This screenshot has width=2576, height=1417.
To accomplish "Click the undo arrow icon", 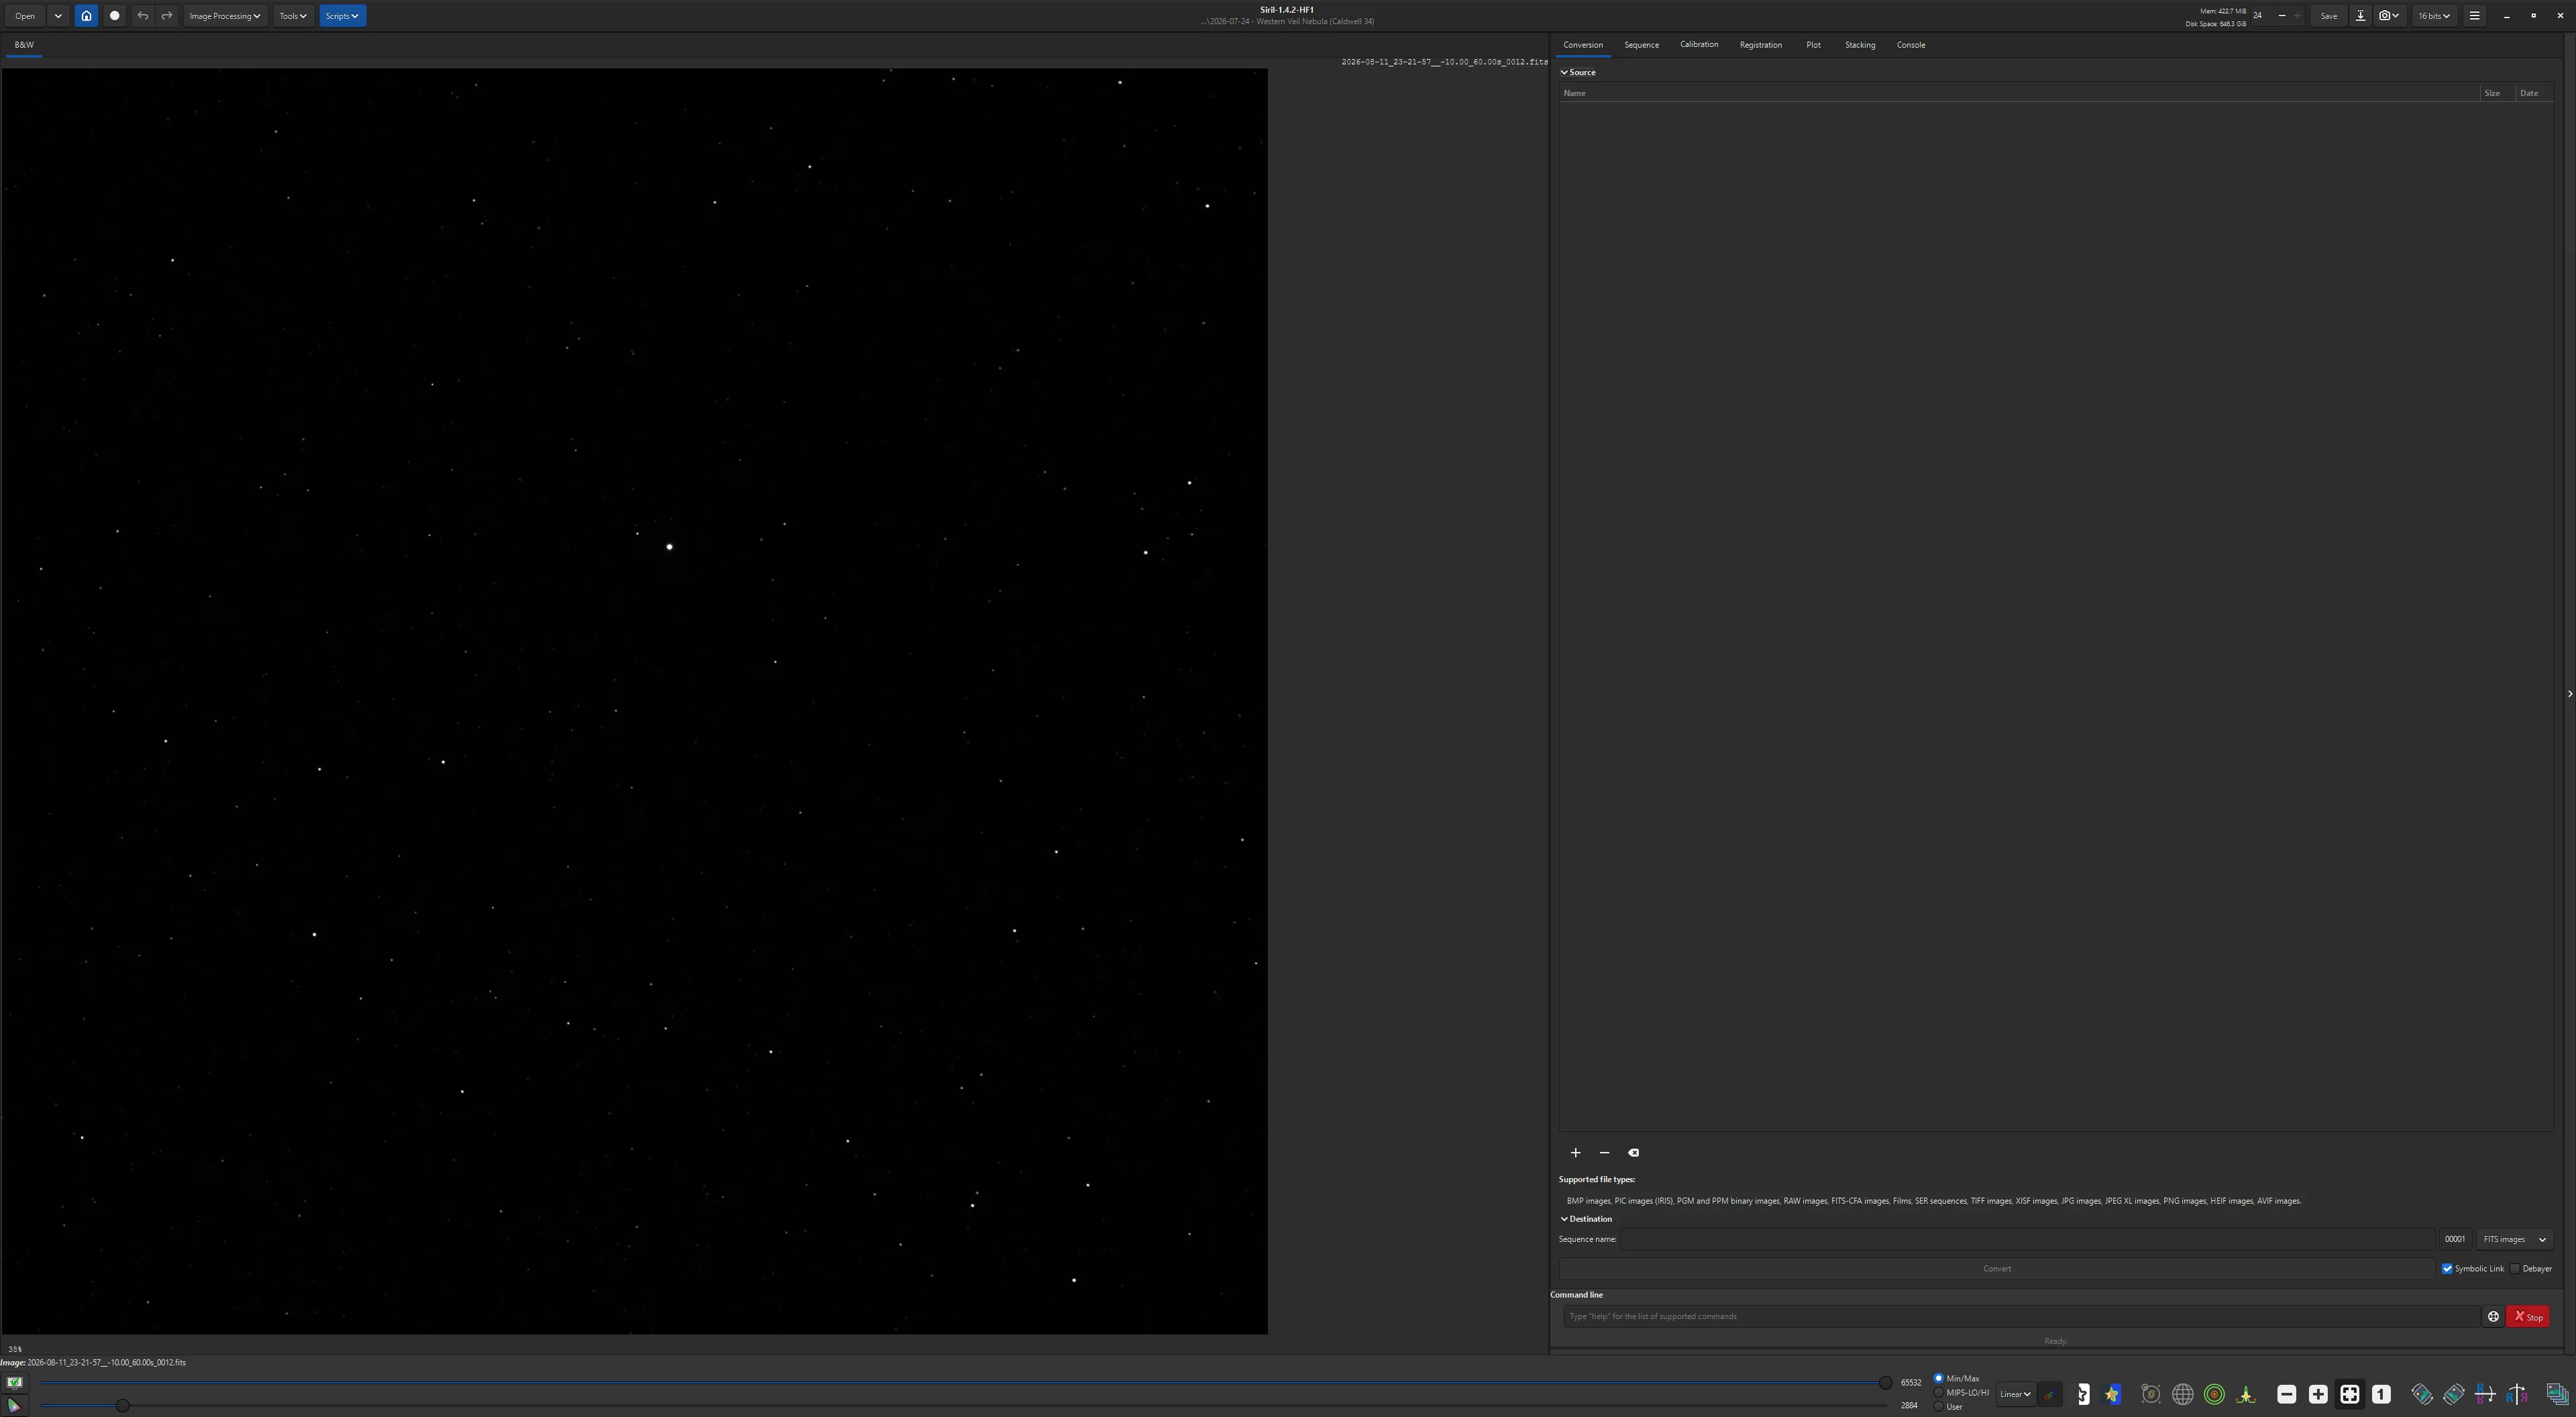I will [142, 16].
